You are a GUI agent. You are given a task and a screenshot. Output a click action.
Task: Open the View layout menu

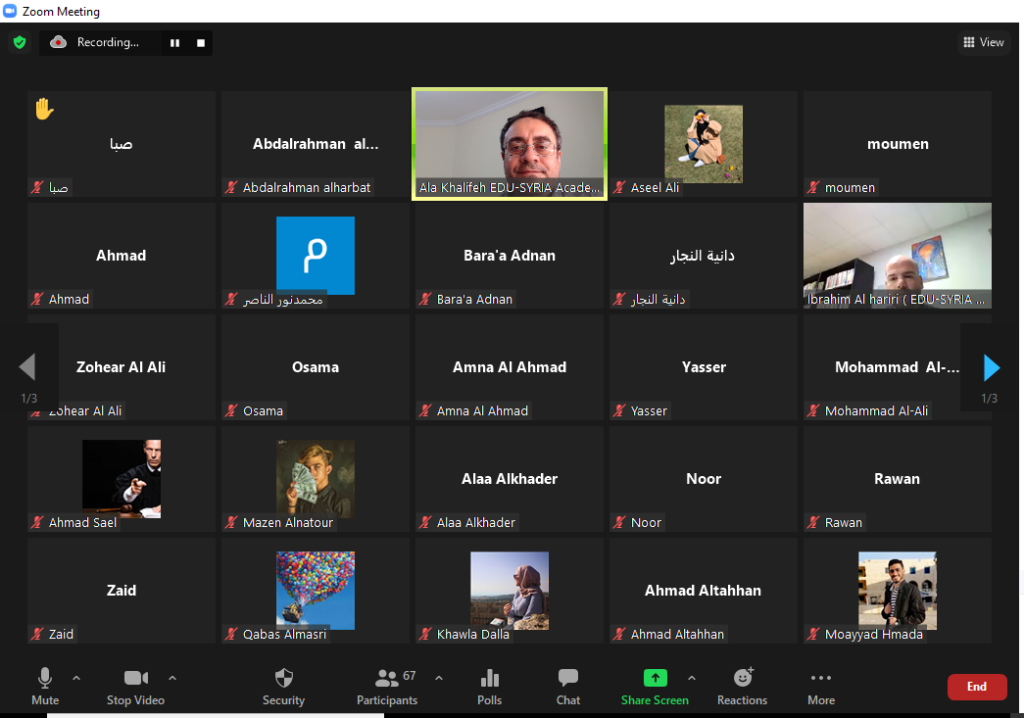[983, 42]
